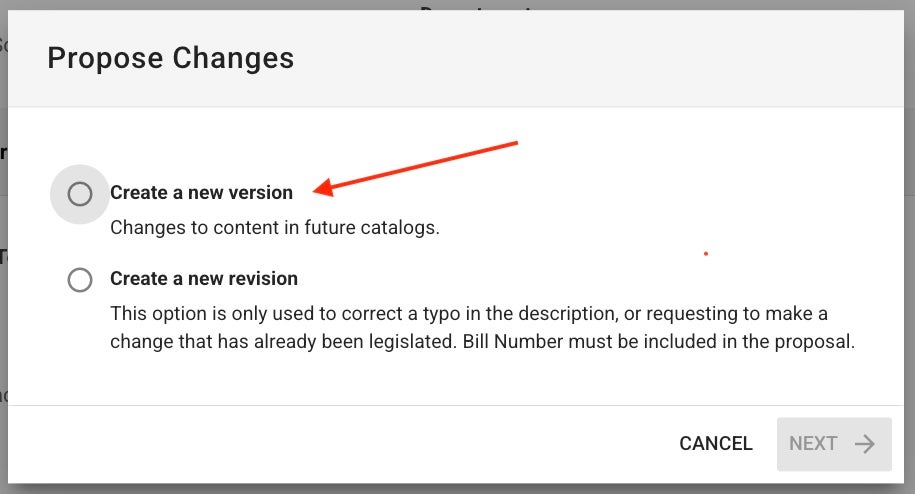Click the empty footer area left of CANCEL
Viewport: 915px width, 494px height.
[338, 444]
